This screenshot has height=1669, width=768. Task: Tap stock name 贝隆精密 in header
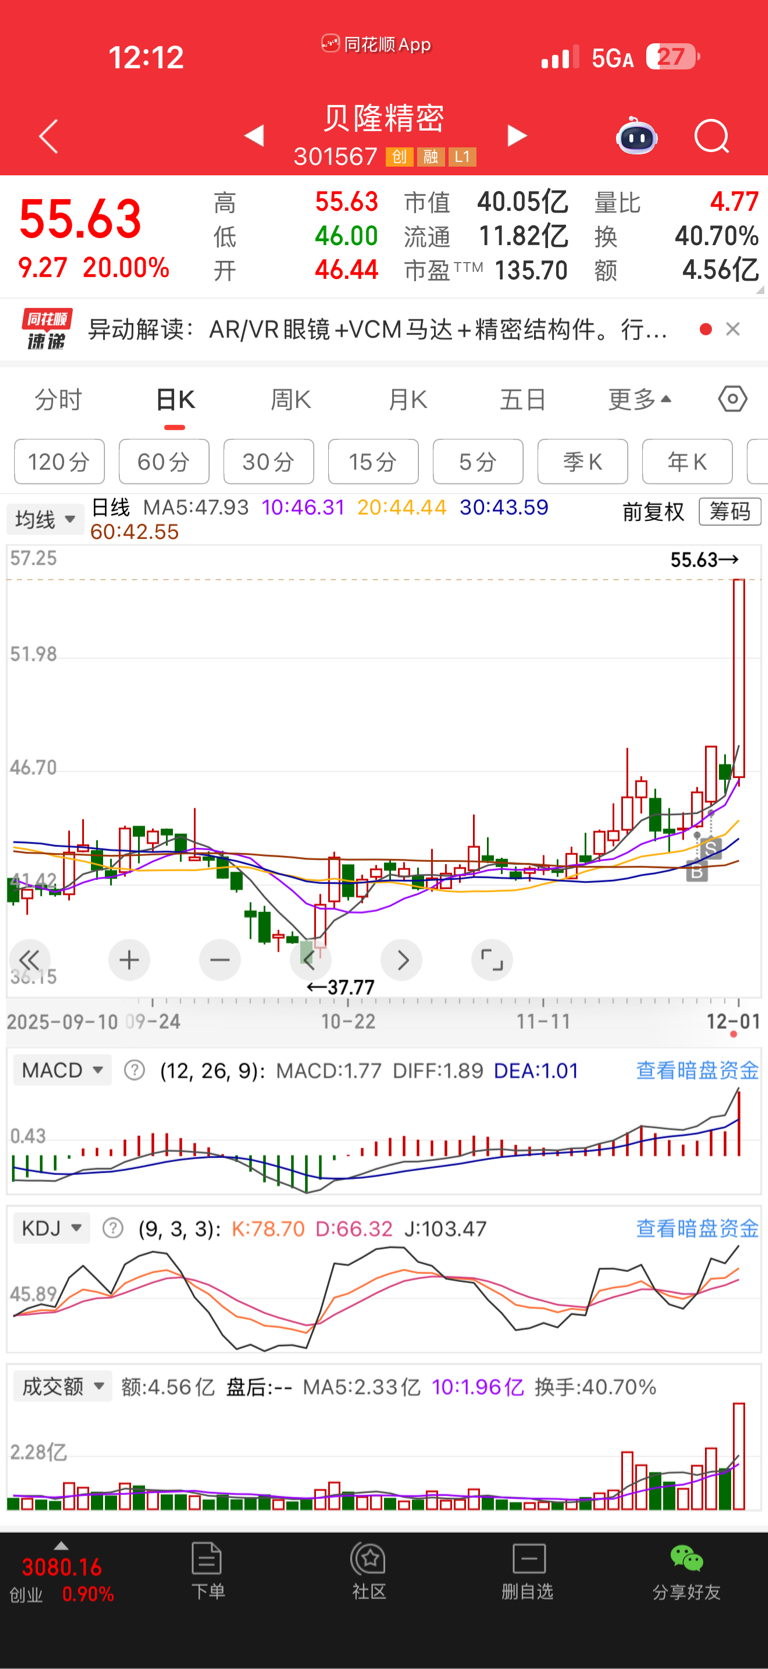[x=384, y=118]
